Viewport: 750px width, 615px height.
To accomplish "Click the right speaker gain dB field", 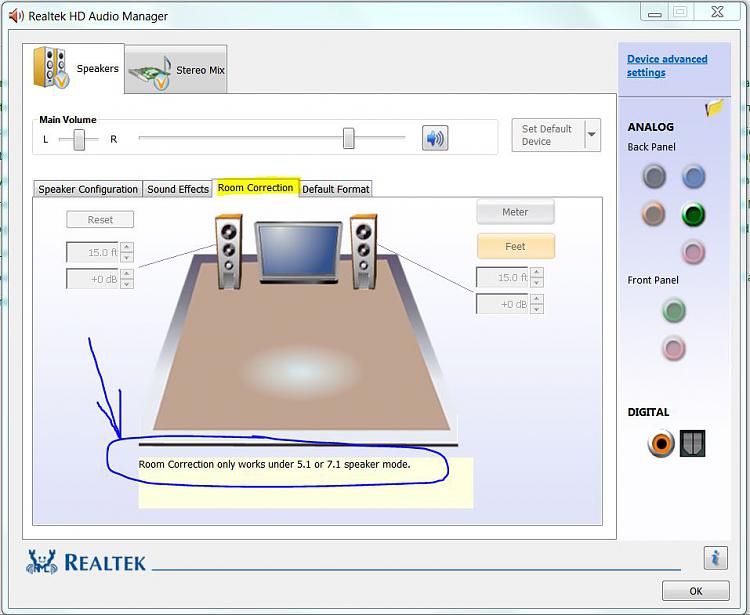I will (502, 304).
